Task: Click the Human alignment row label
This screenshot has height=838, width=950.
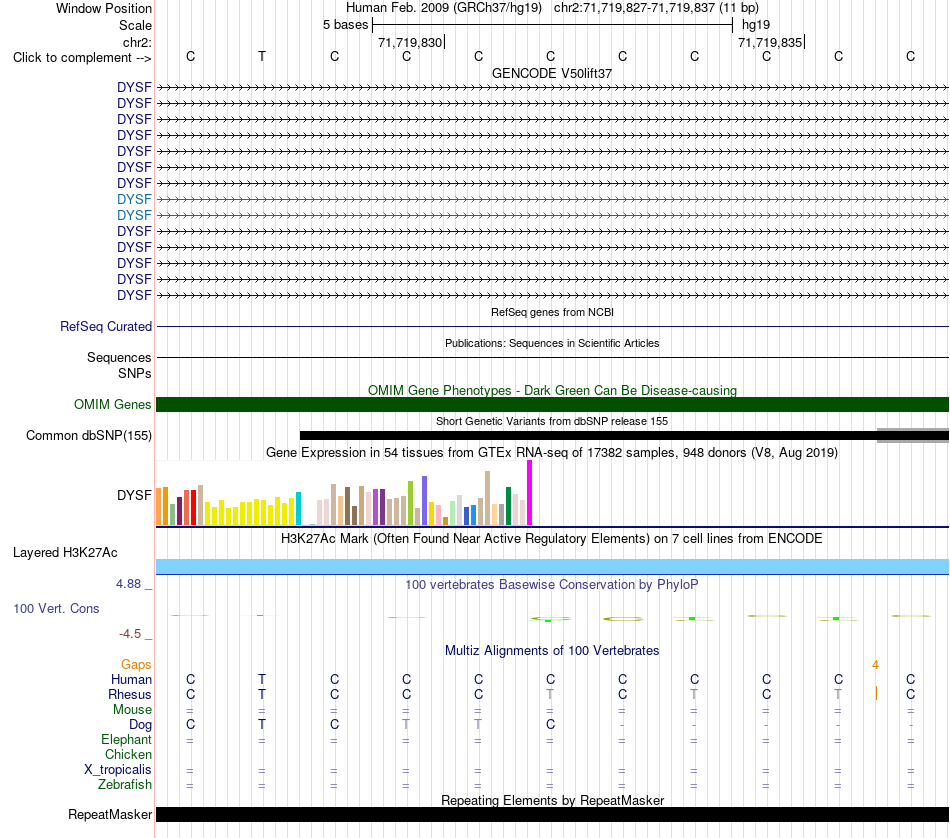Action: coord(131,680)
